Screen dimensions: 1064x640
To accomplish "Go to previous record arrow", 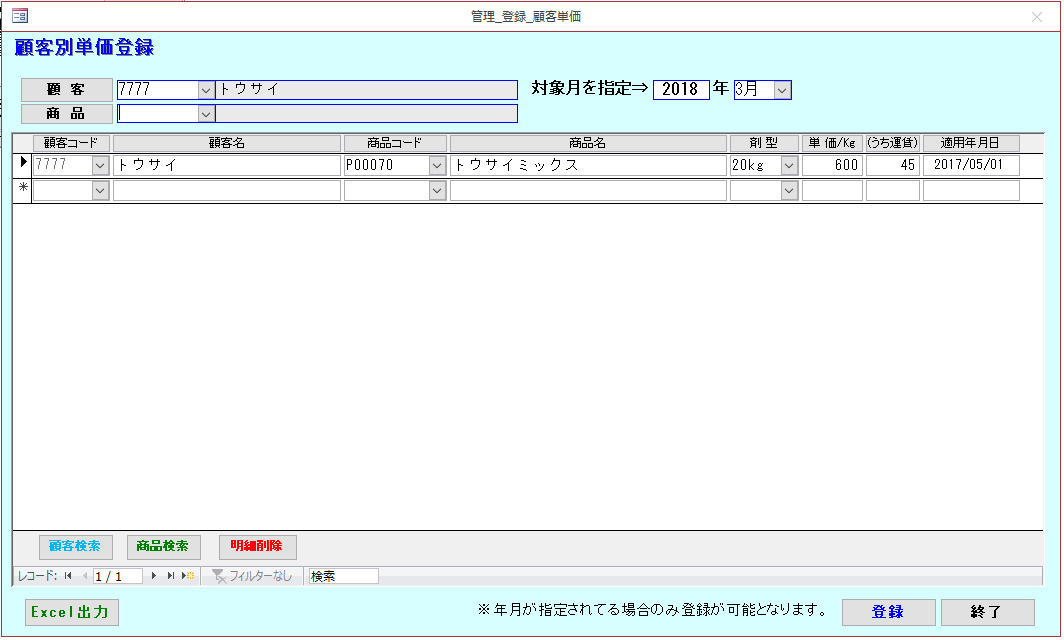I will (84, 576).
